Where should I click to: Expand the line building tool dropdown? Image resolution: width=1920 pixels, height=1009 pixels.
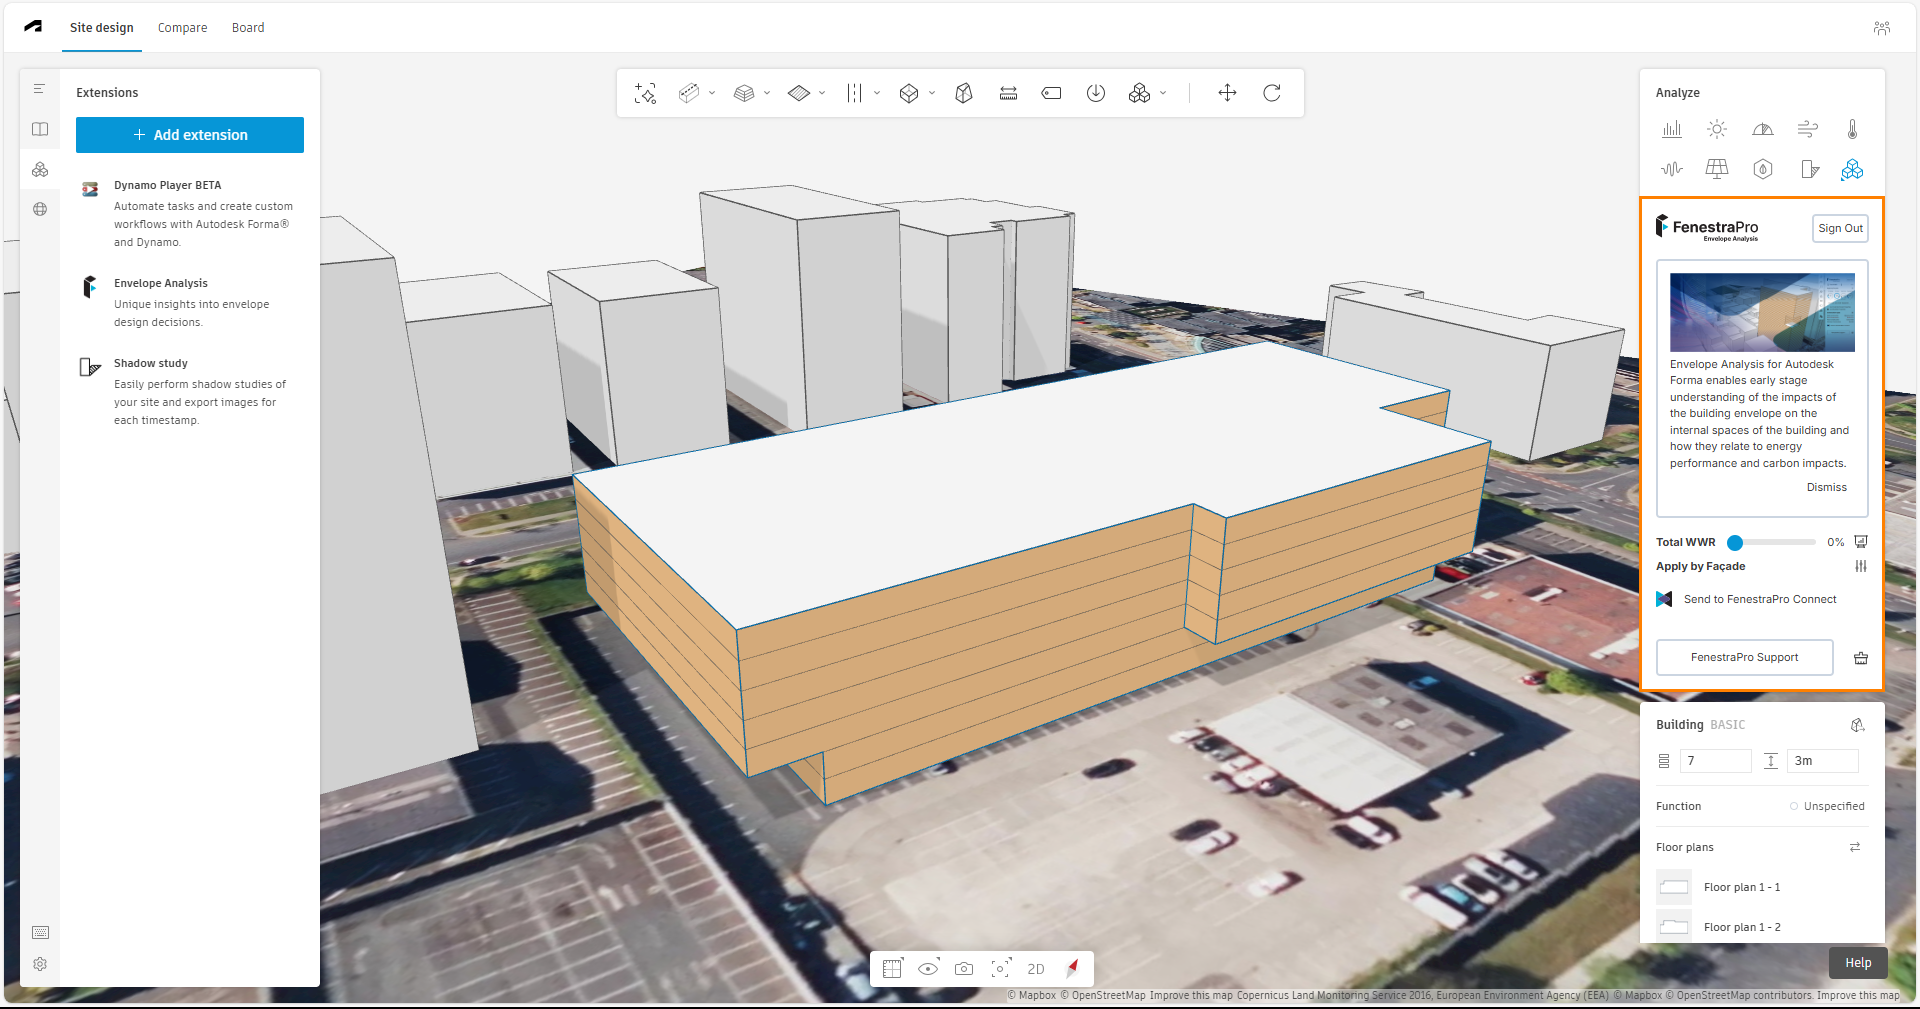click(712, 93)
